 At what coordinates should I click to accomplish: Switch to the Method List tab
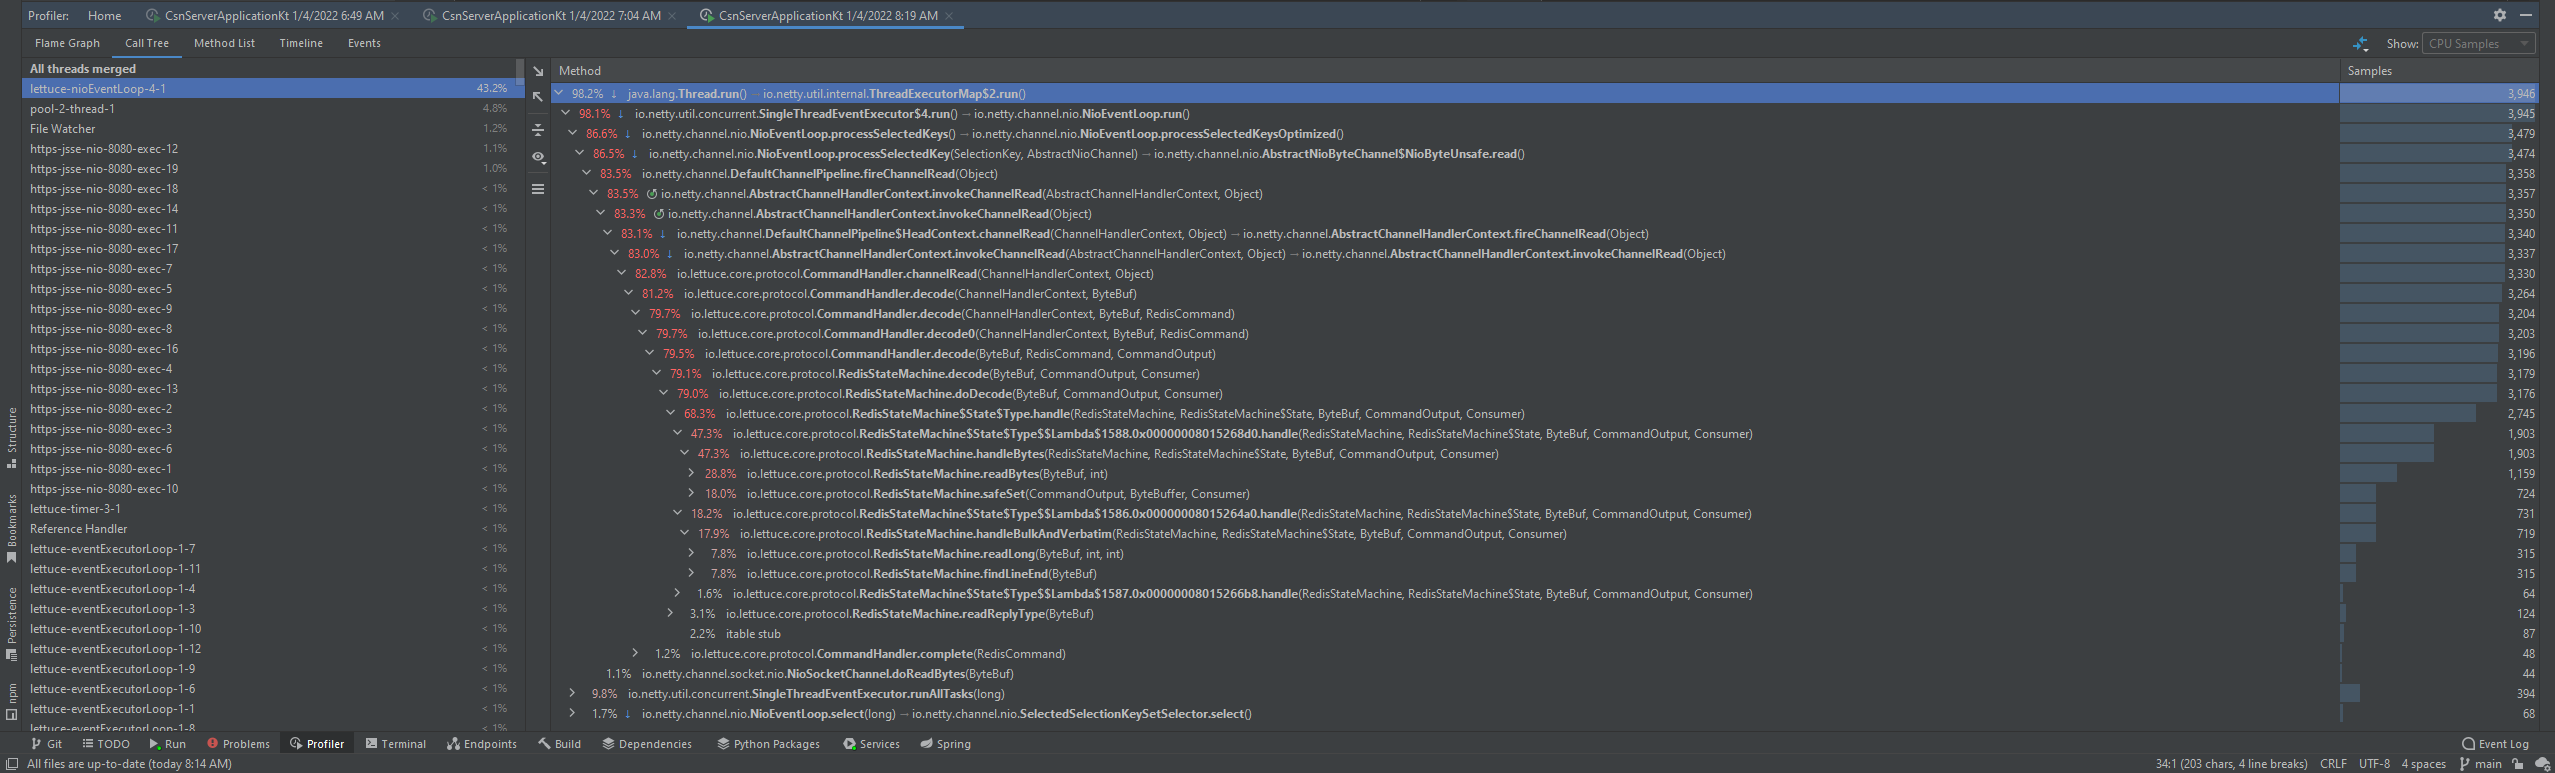(x=224, y=43)
